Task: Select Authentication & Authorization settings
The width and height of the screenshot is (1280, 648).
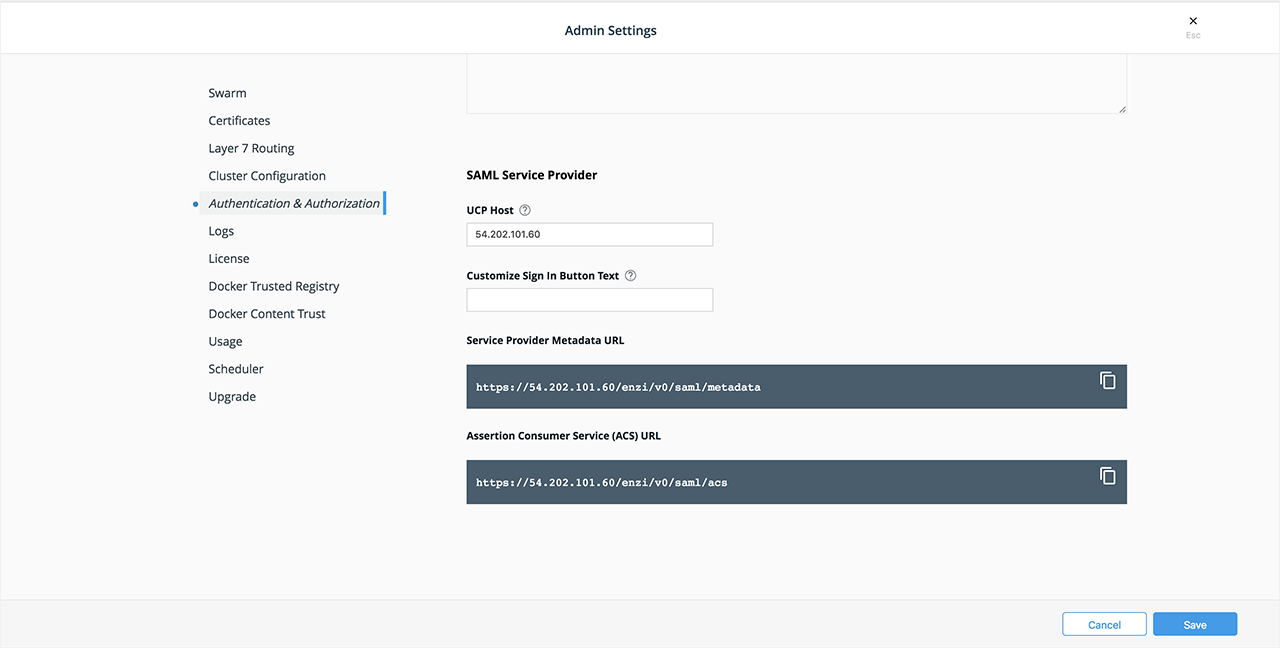Action: click(292, 202)
